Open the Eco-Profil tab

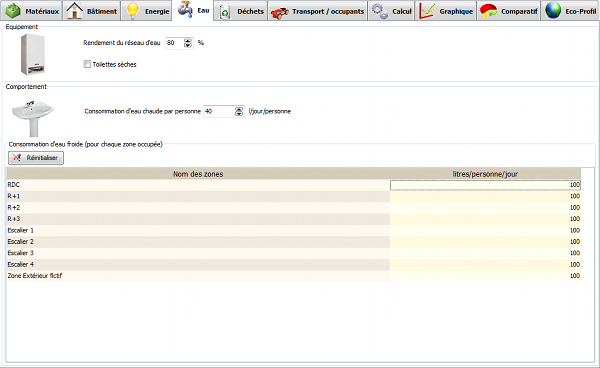point(570,11)
